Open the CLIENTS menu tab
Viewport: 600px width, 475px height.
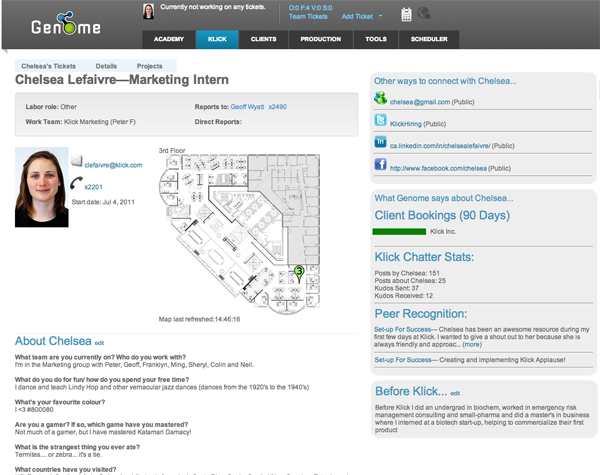pos(264,39)
